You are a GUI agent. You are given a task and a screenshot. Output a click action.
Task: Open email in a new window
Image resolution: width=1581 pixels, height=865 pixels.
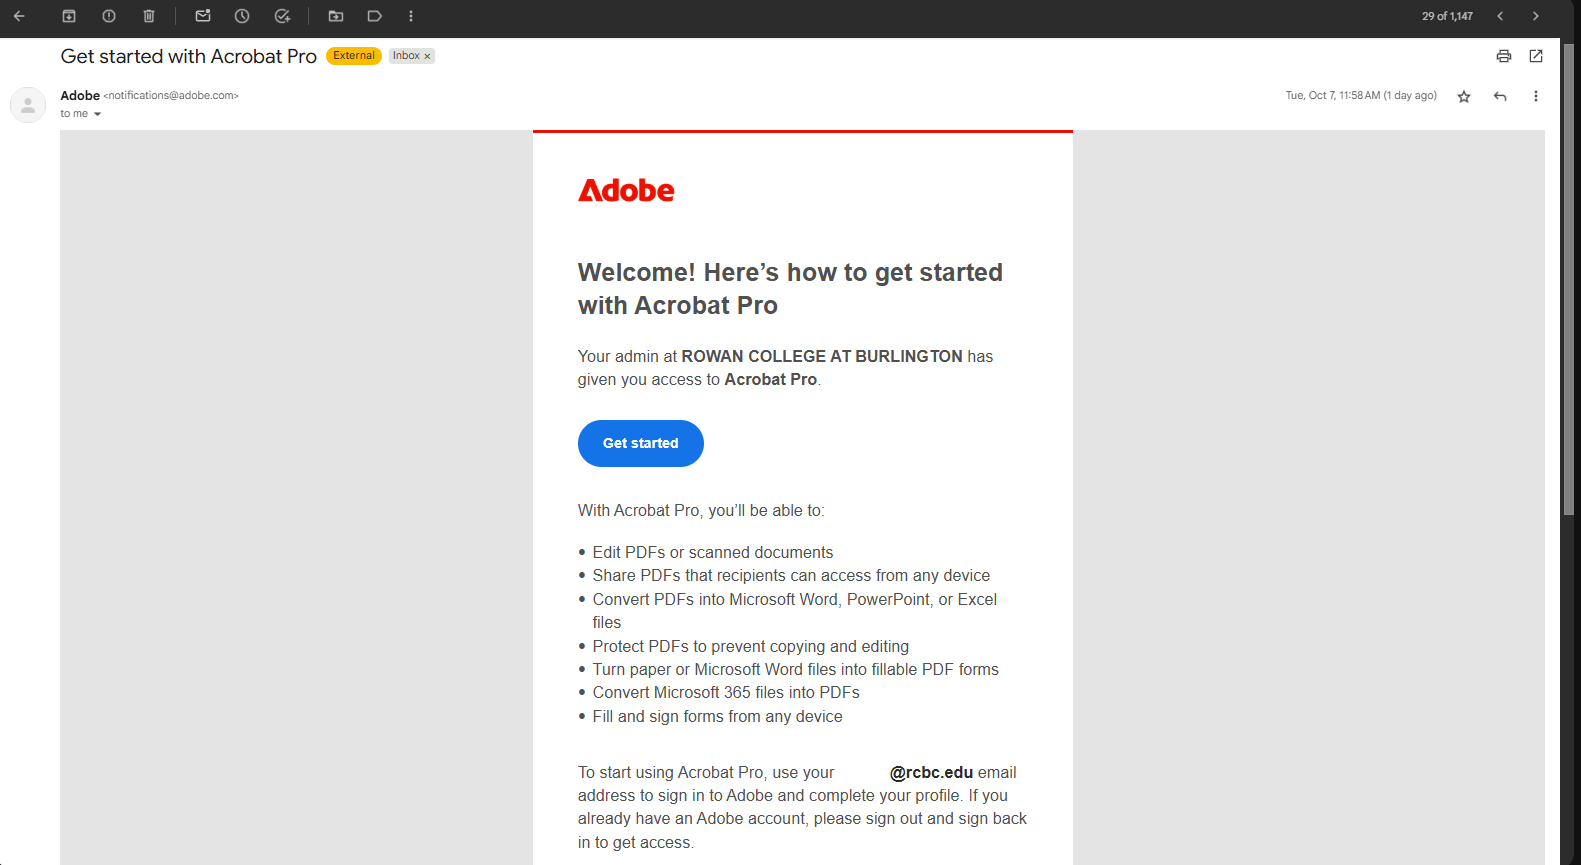(1536, 56)
